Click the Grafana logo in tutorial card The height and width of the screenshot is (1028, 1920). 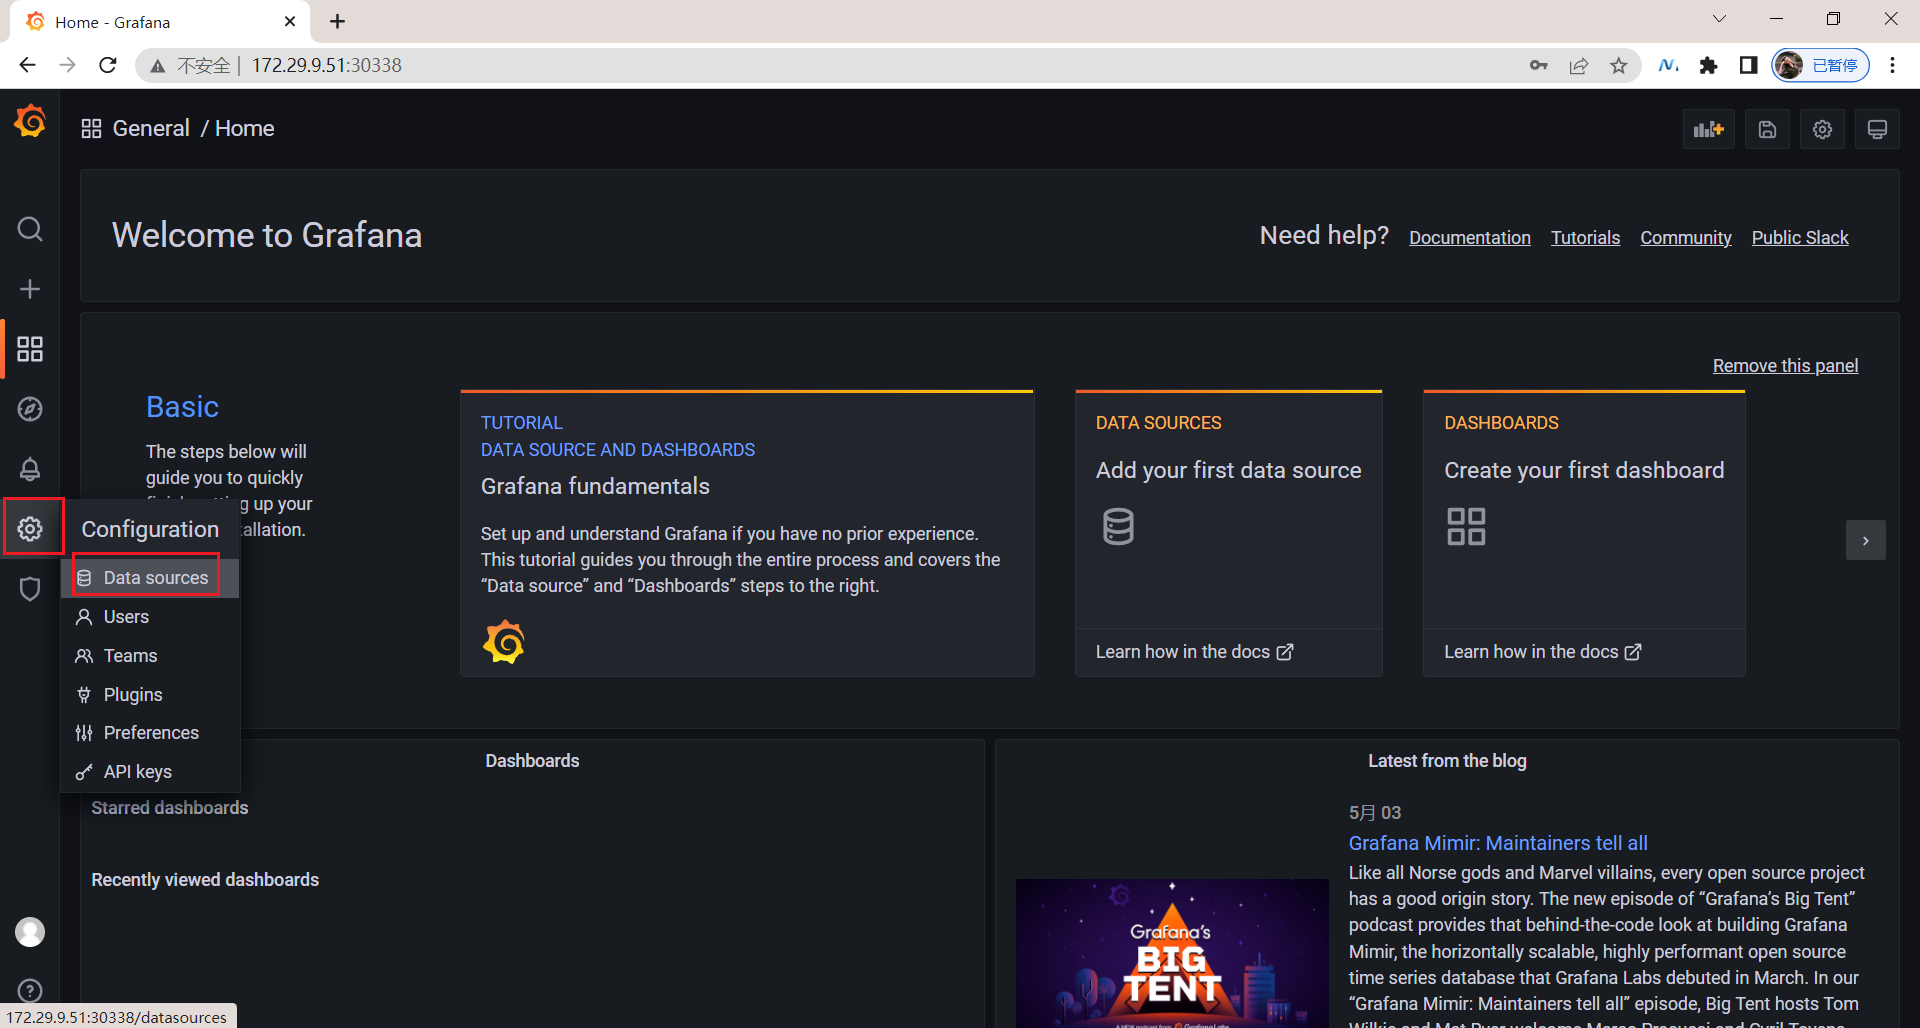point(504,642)
